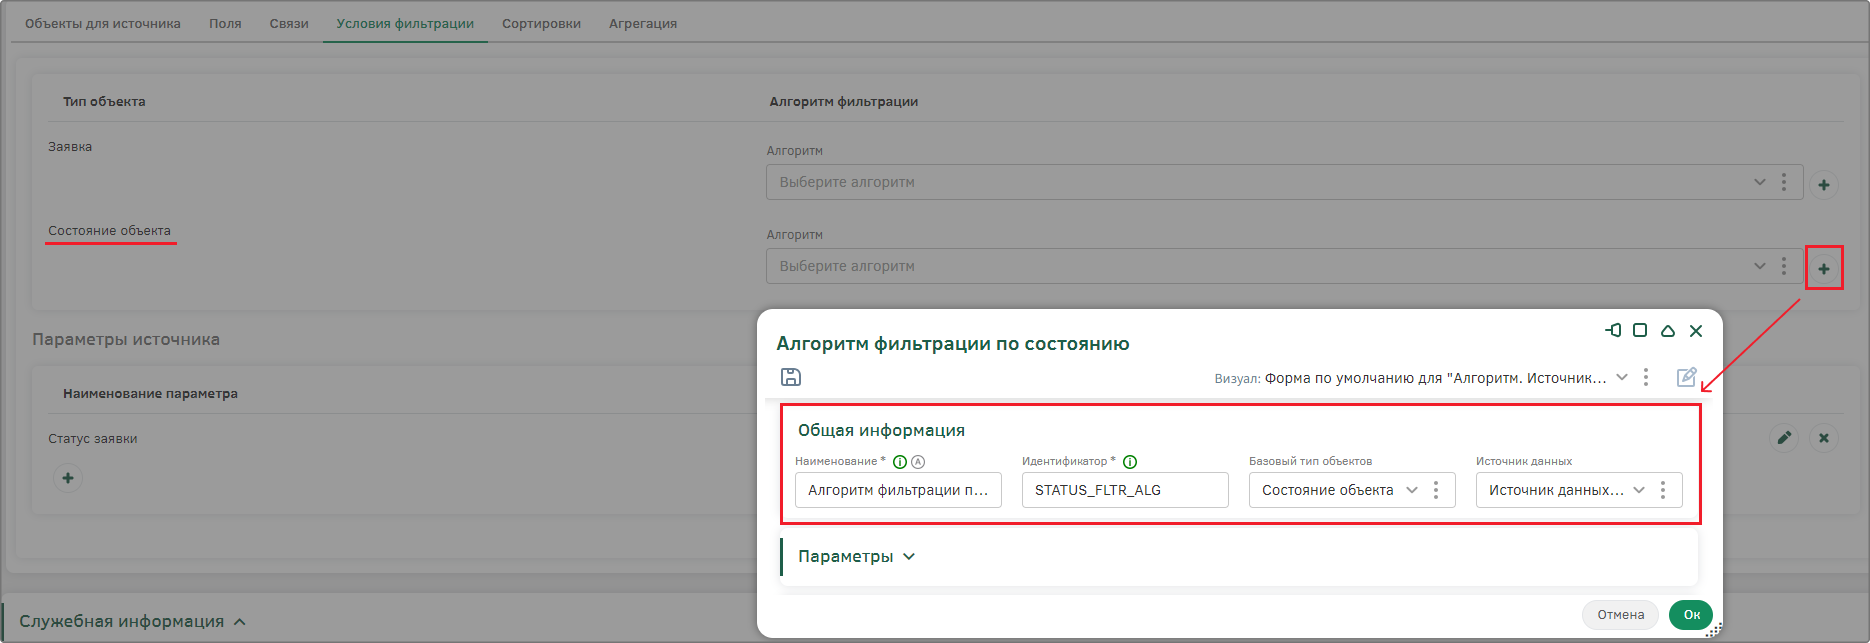This screenshot has height=643, width=1870.
Task: Open the Агрегация tab
Action: click(x=643, y=23)
